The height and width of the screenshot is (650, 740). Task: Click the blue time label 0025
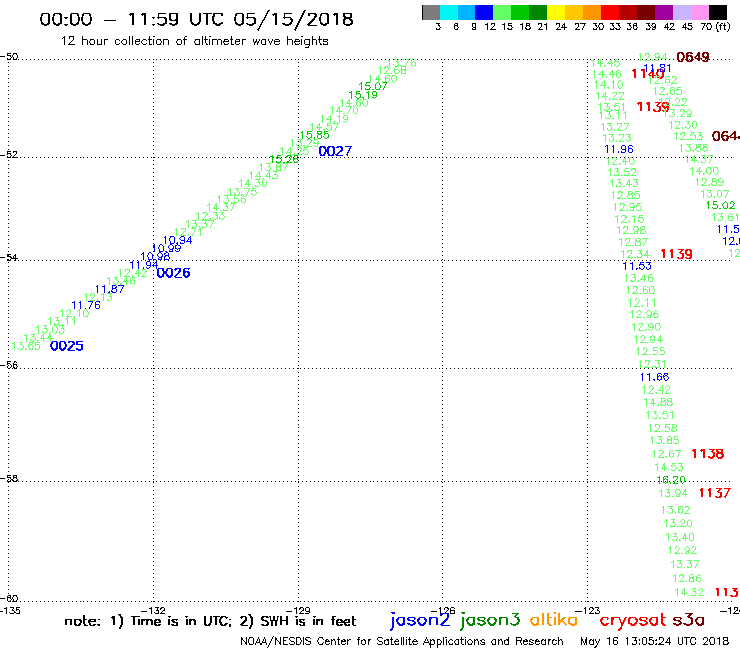(67, 346)
